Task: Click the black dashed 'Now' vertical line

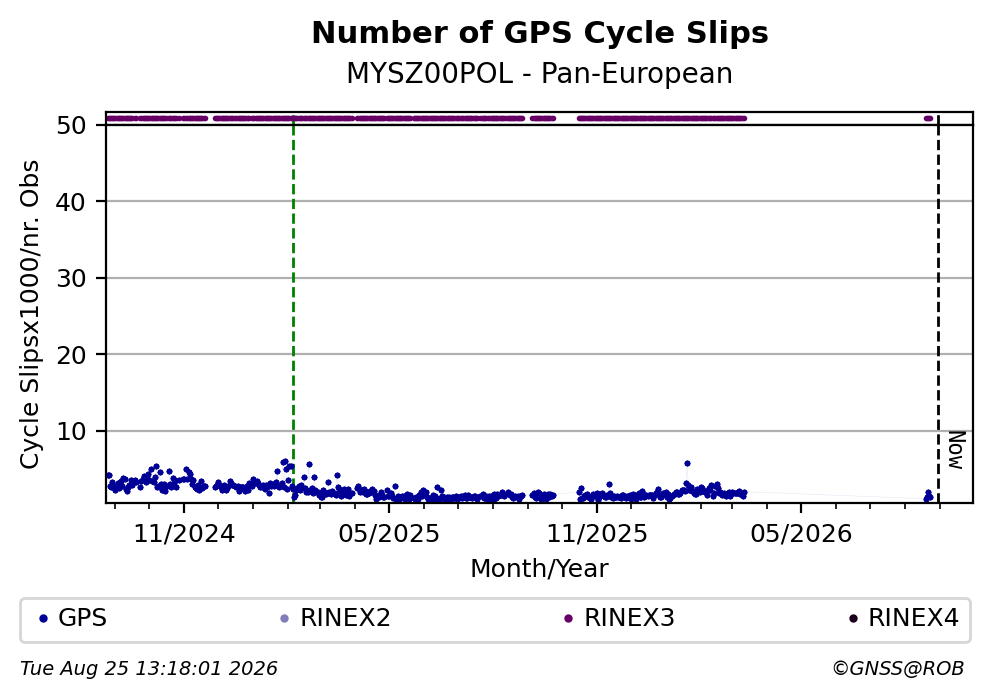Action: coord(938,308)
